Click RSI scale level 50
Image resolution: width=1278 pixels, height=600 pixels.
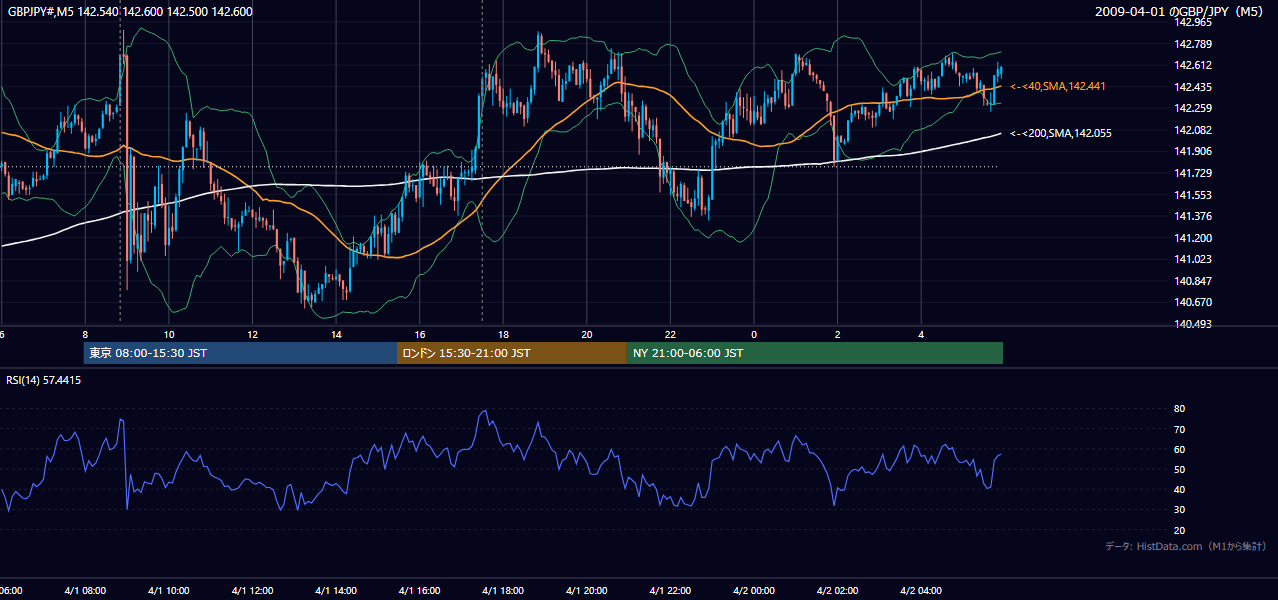[x=1179, y=469]
